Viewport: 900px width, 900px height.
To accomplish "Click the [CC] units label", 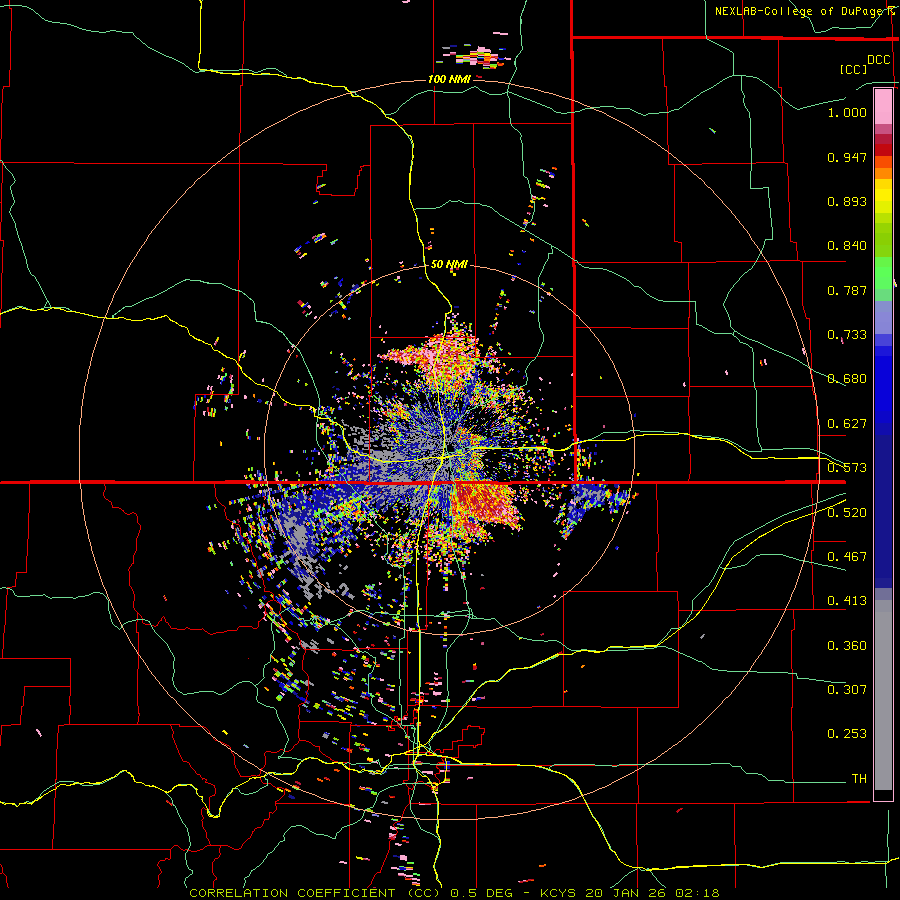I will (854, 69).
